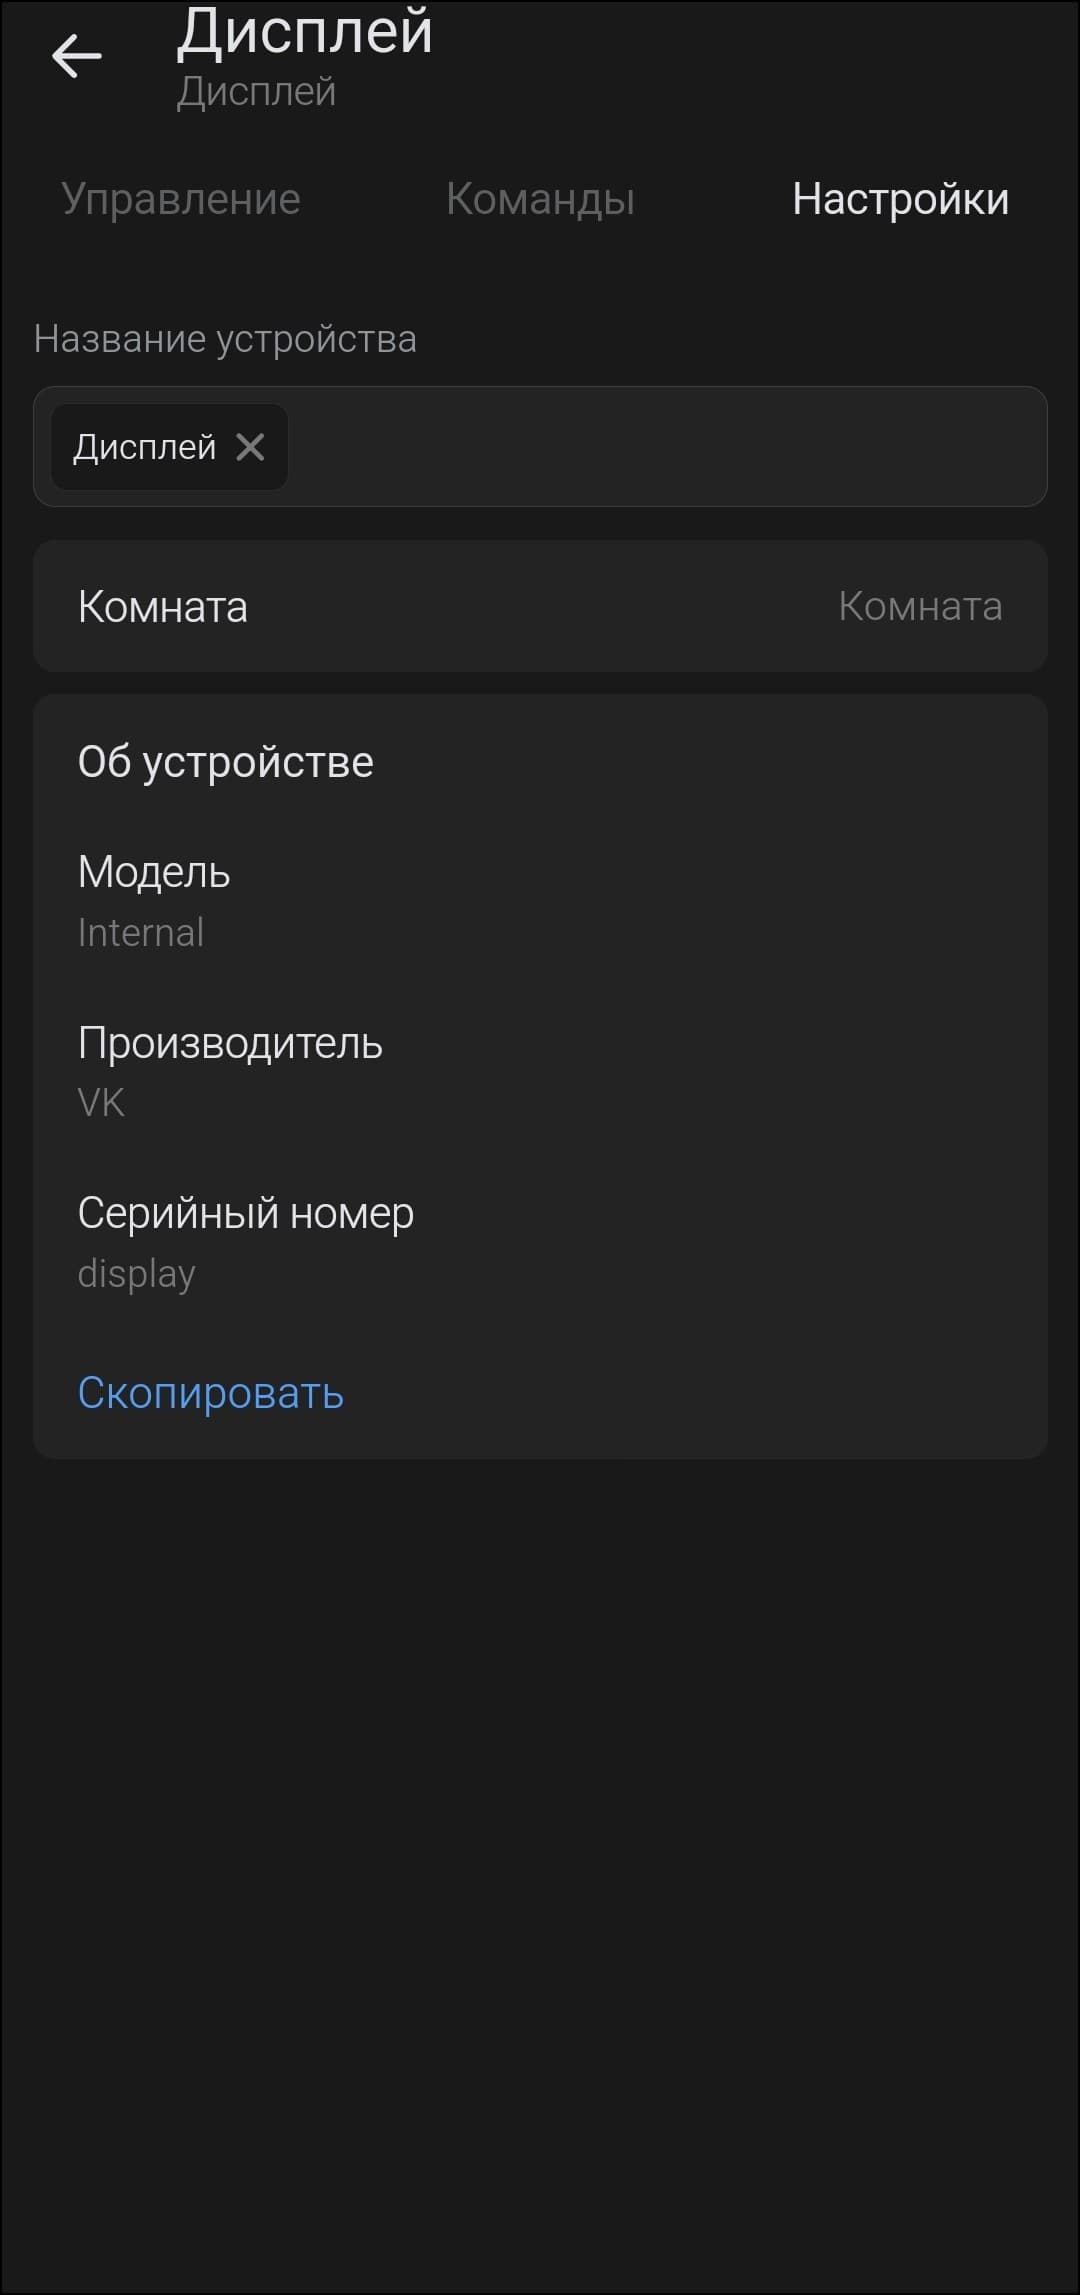Tap the large Дисплей header title
Screen dimensions: 1080x2295
(x=305, y=32)
